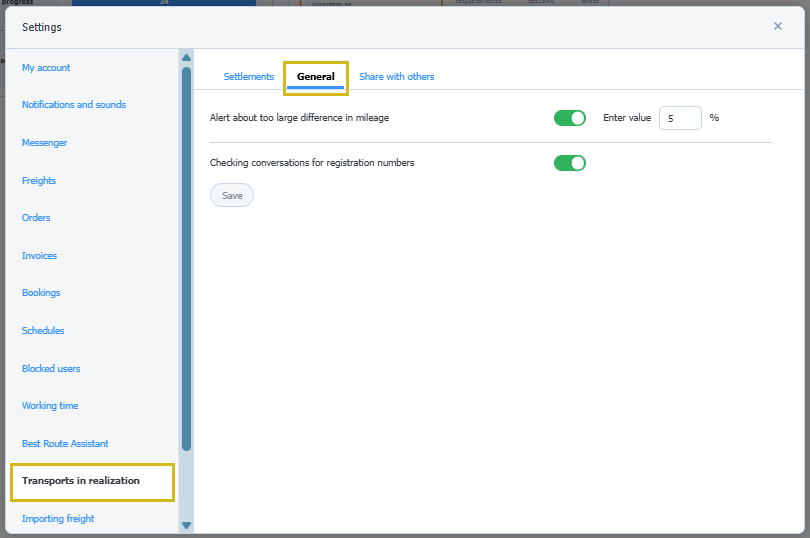This screenshot has height=538, width=810.
Task: Open Blocked users settings
Action: point(51,369)
